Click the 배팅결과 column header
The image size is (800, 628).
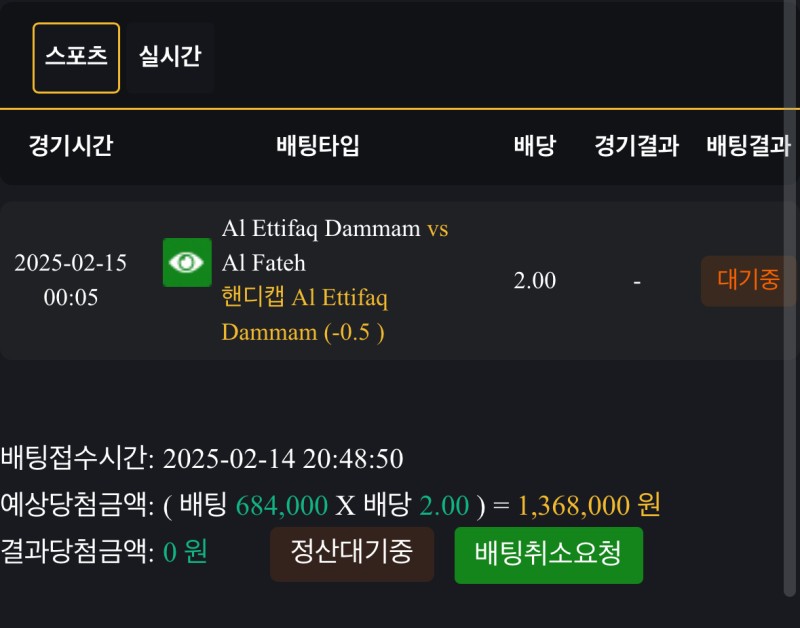(x=748, y=146)
